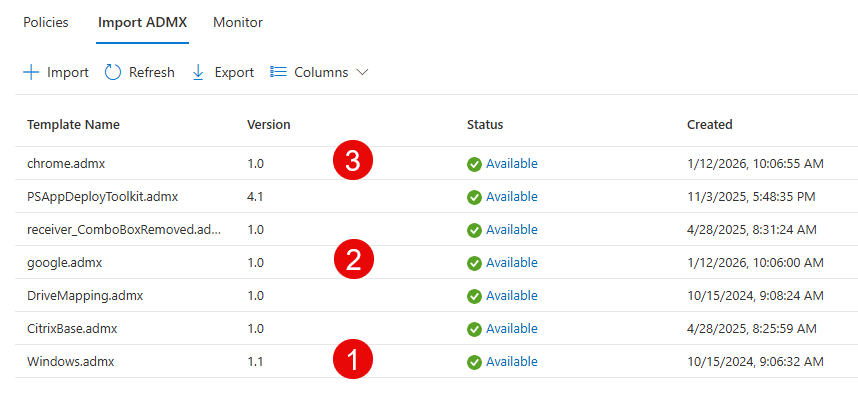Viewport: 858px width, 397px height.
Task: Click the Export download arrow icon
Action: (199, 73)
